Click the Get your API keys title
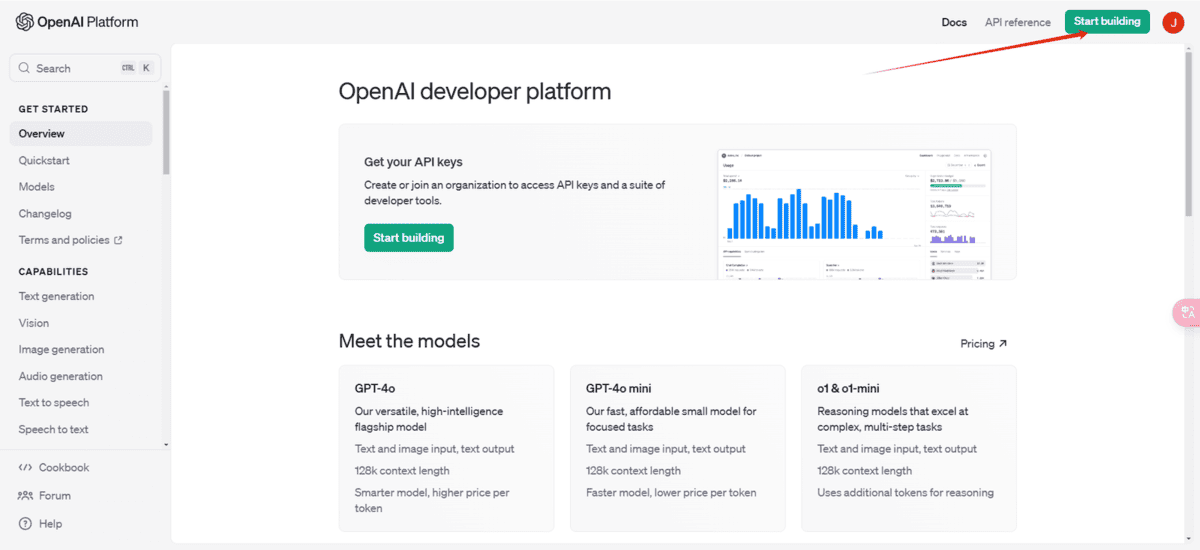This screenshot has height=550, width=1200. (x=413, y=162)
